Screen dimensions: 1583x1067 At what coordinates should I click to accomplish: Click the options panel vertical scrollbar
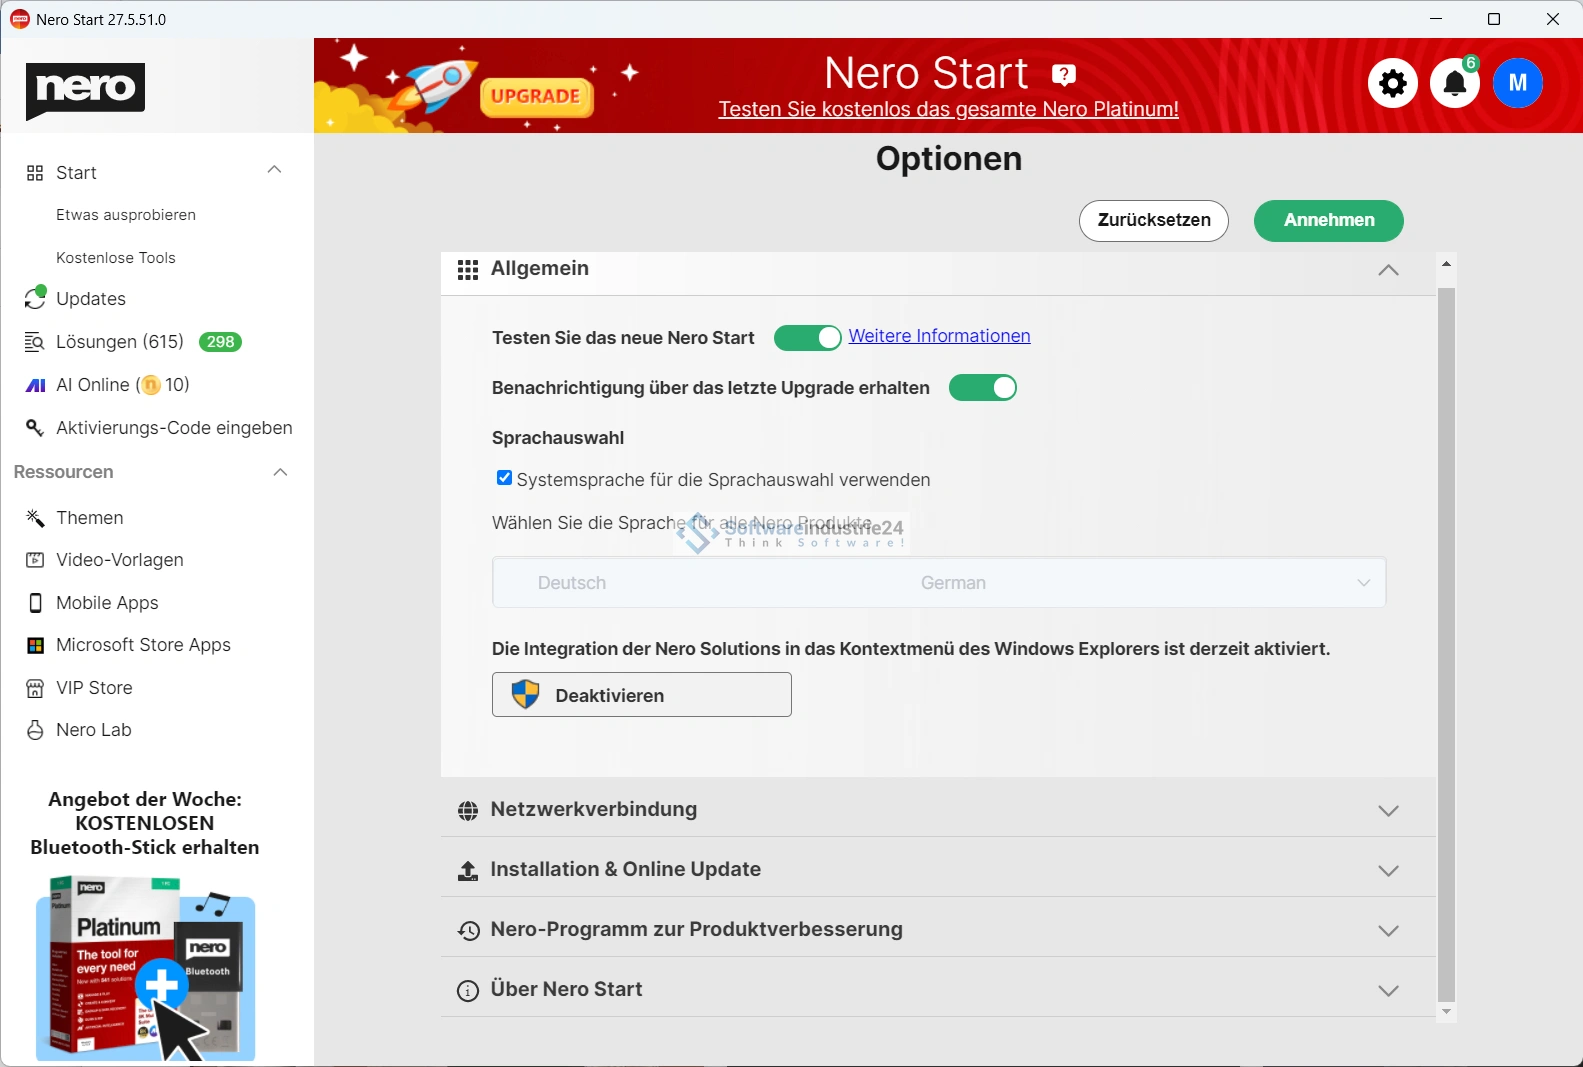coord(1446,640)
